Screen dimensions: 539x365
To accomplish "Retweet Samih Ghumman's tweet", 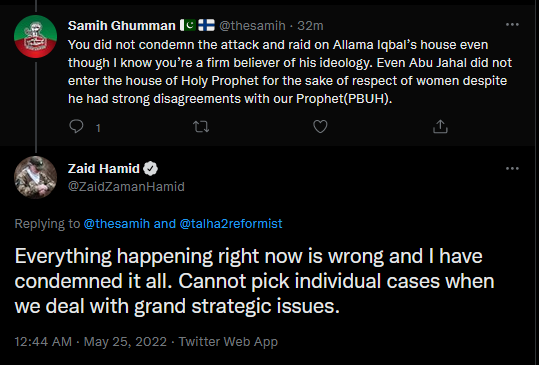I will [x=201, y=127].
